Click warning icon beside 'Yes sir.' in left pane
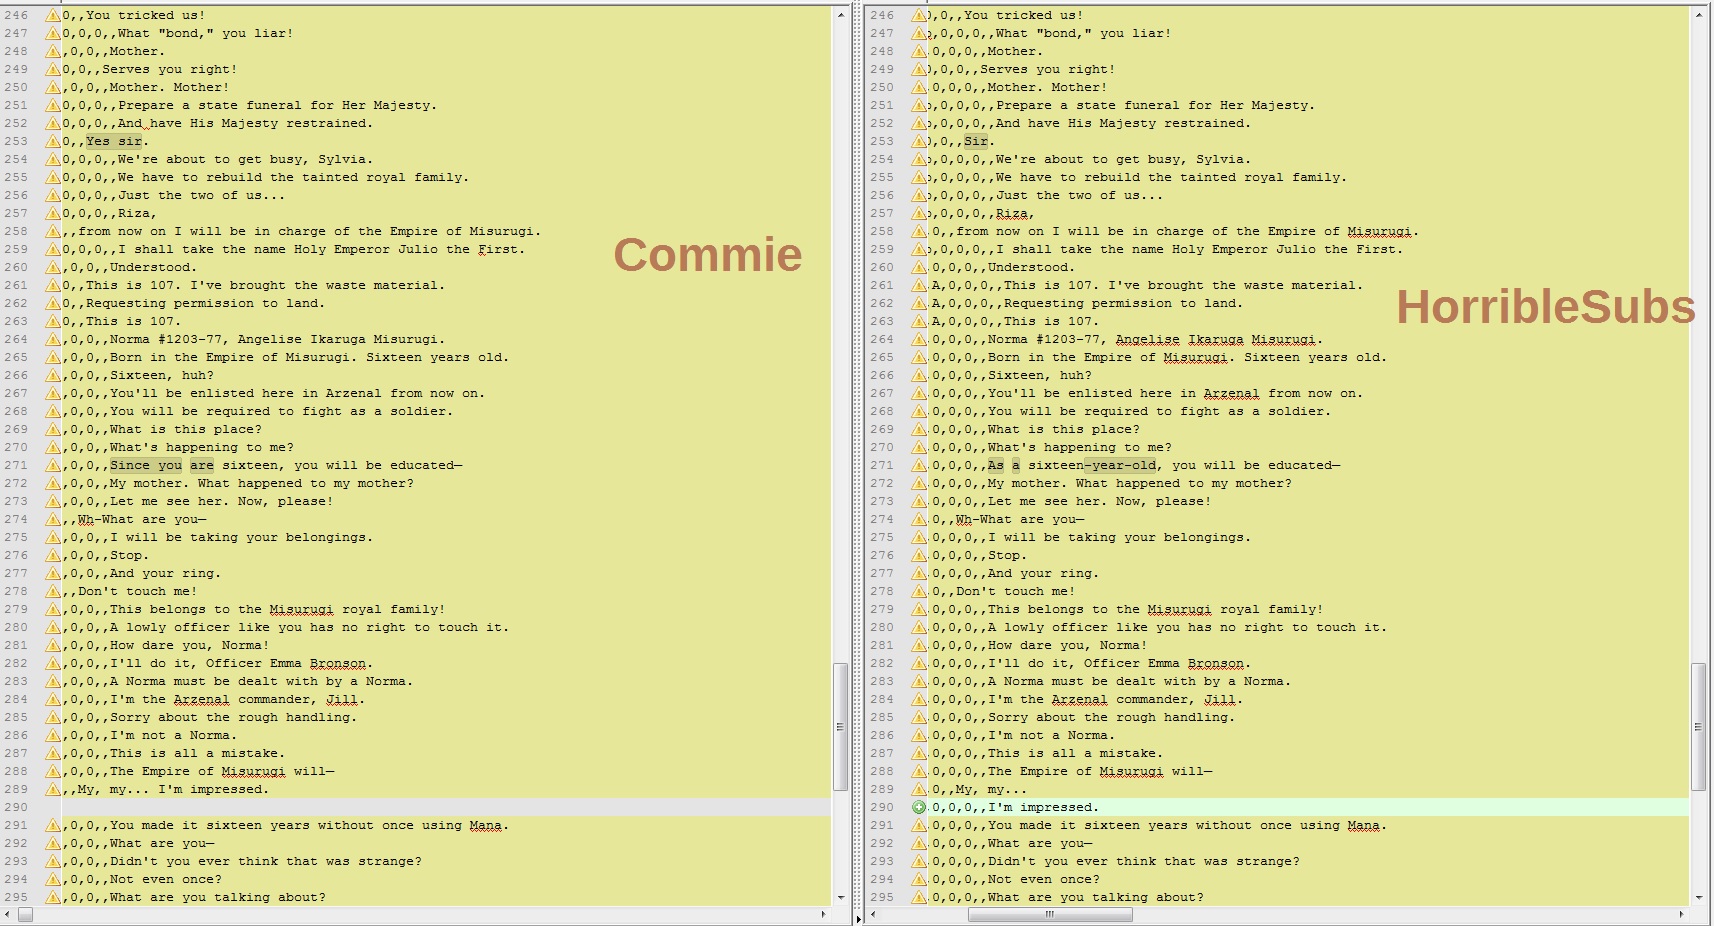The height and width of the screenshot is (926, 1714). tap(53, 141)
